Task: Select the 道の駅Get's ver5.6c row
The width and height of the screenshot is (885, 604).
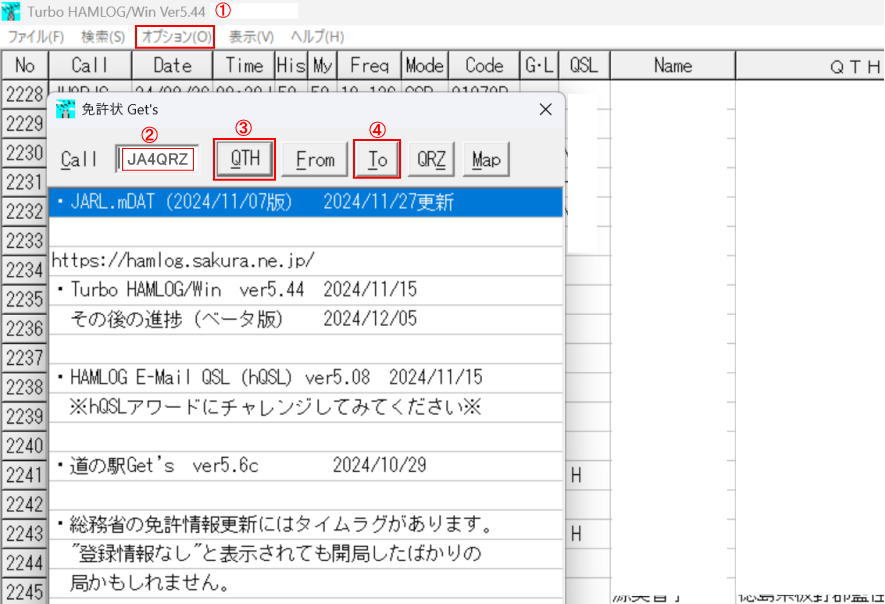Action: (x=306, y=466)
